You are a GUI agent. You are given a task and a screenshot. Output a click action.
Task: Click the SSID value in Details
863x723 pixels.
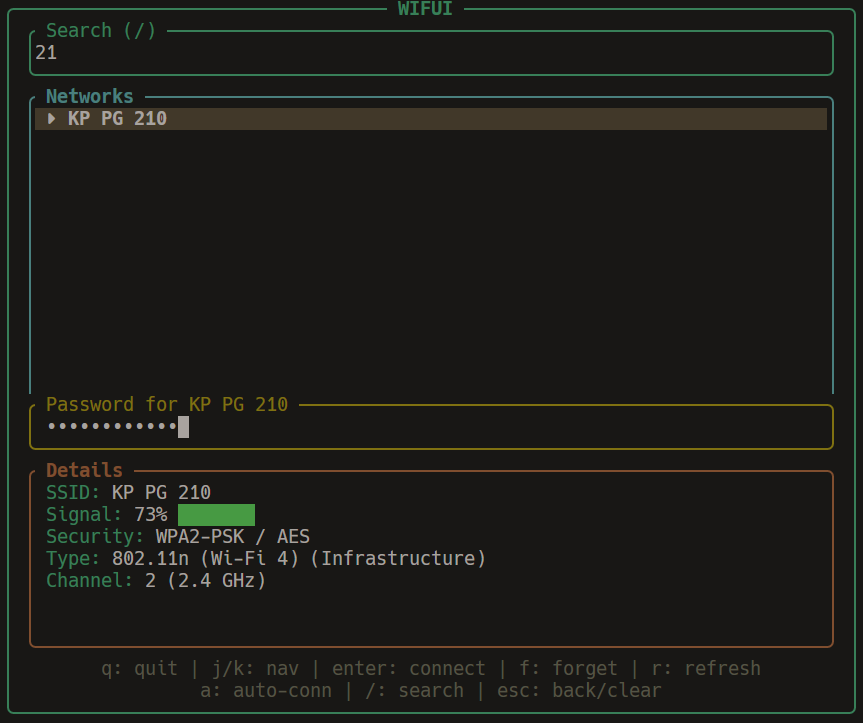point(161,492)
